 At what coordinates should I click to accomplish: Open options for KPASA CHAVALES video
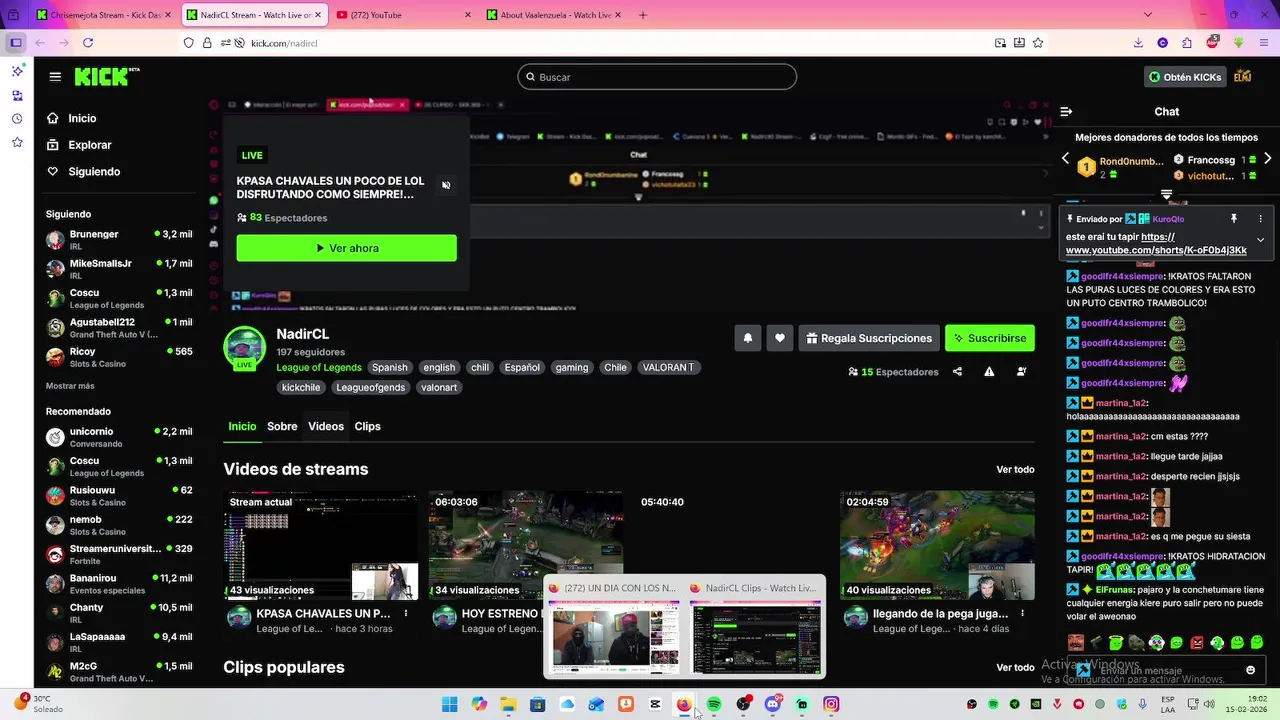(x=406, y=613)
